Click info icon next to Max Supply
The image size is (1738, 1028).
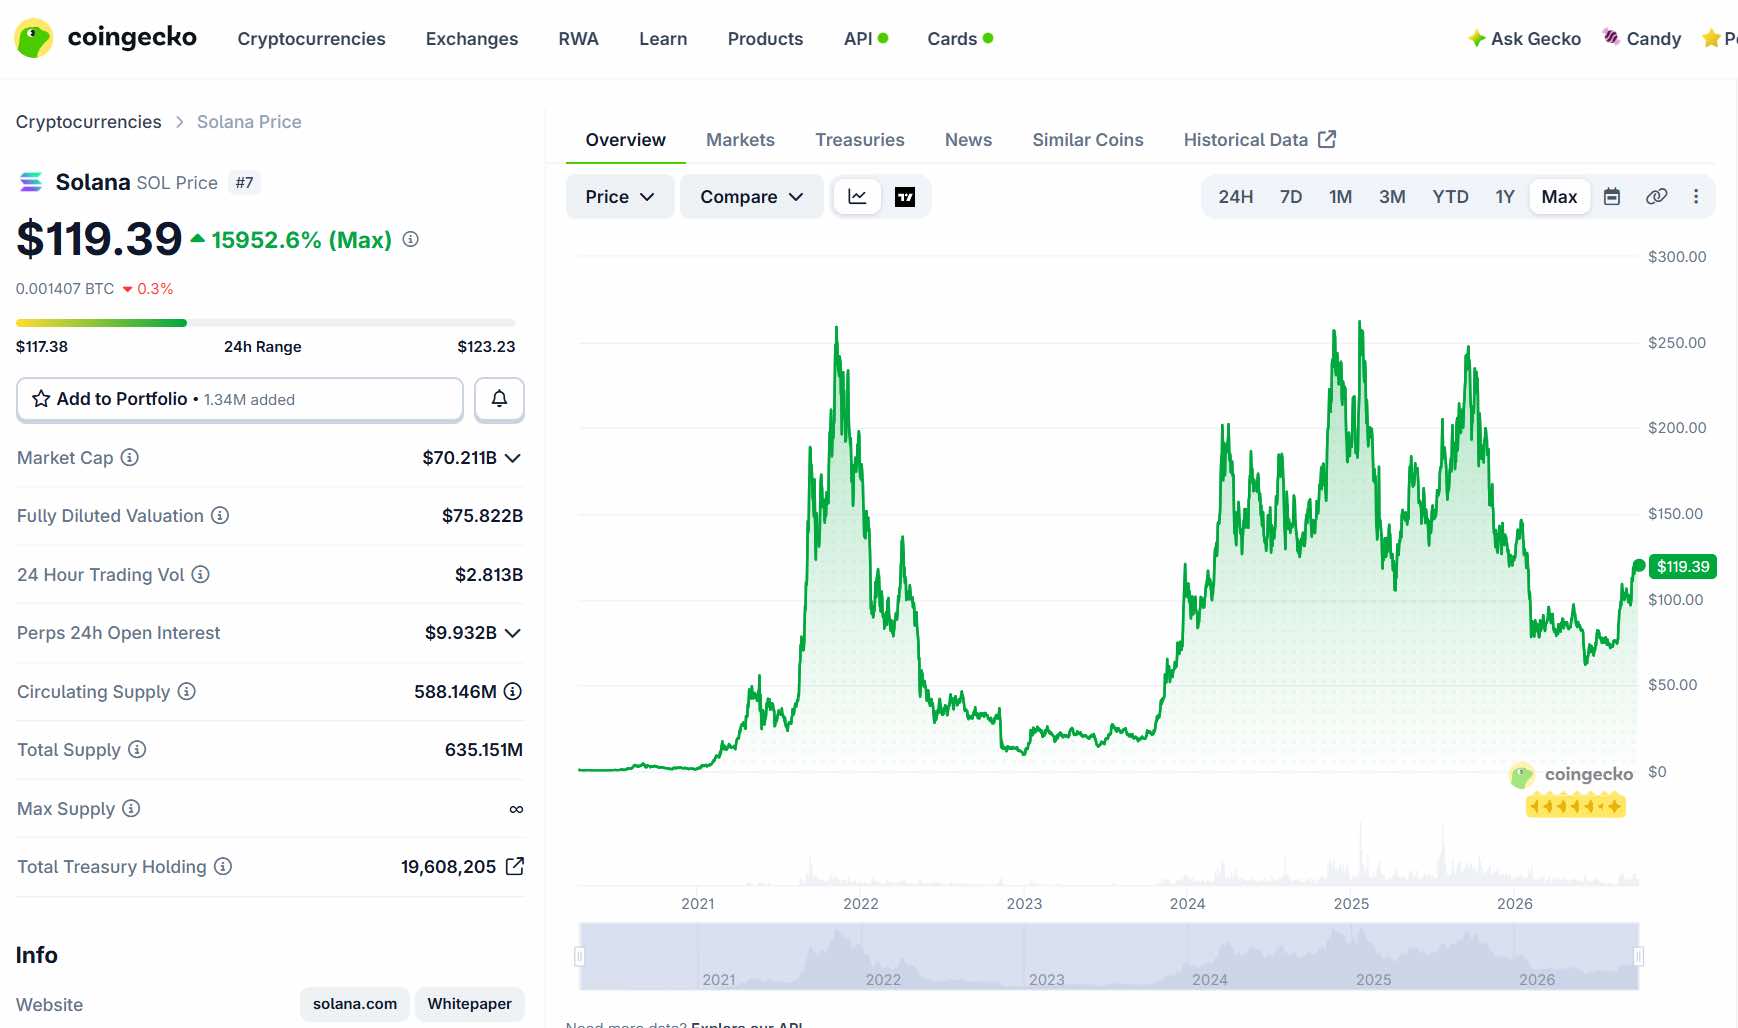131,808
